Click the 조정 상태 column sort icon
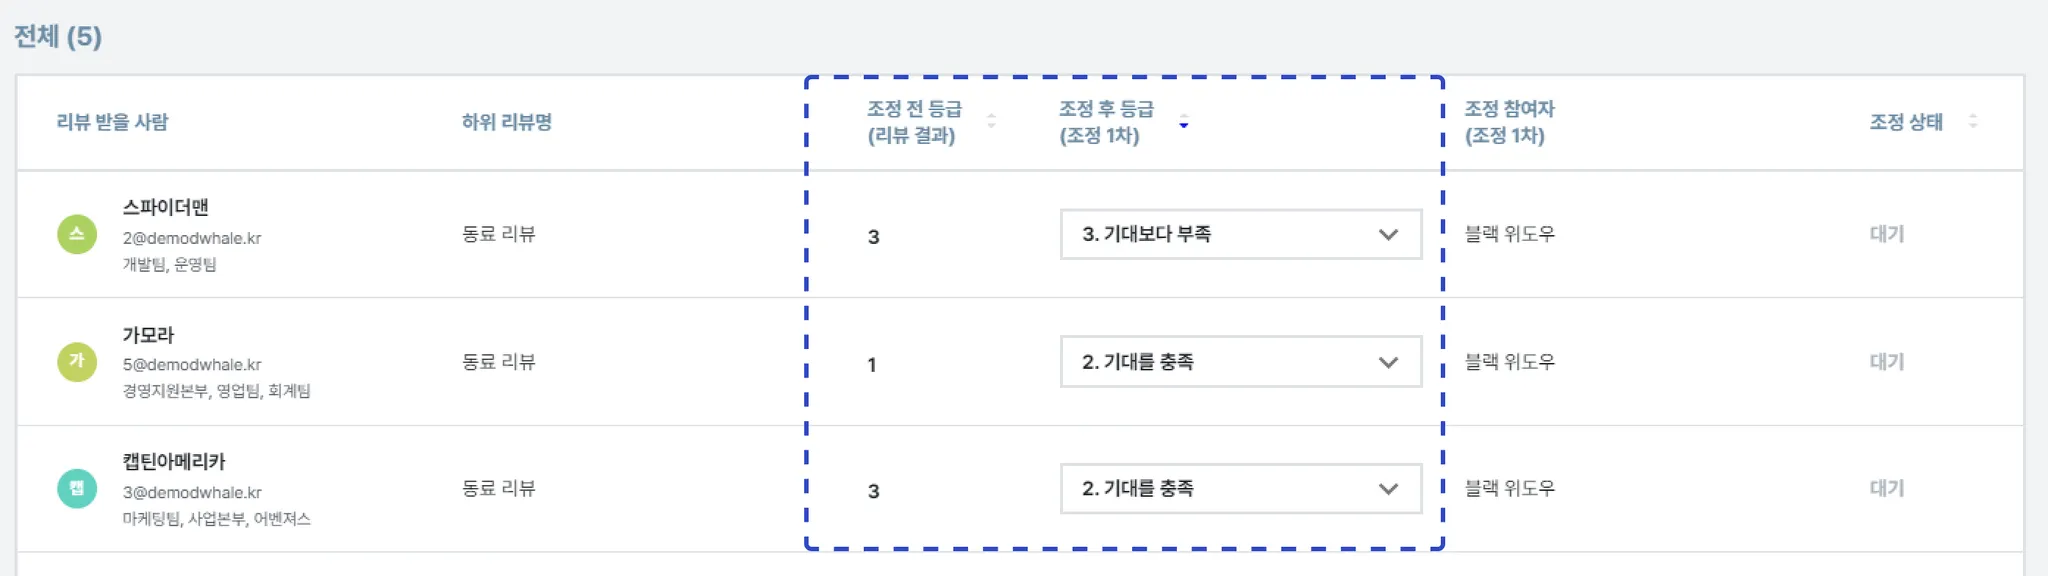The width and height of the screenshot is (2048, 576). click(1972, 122)
